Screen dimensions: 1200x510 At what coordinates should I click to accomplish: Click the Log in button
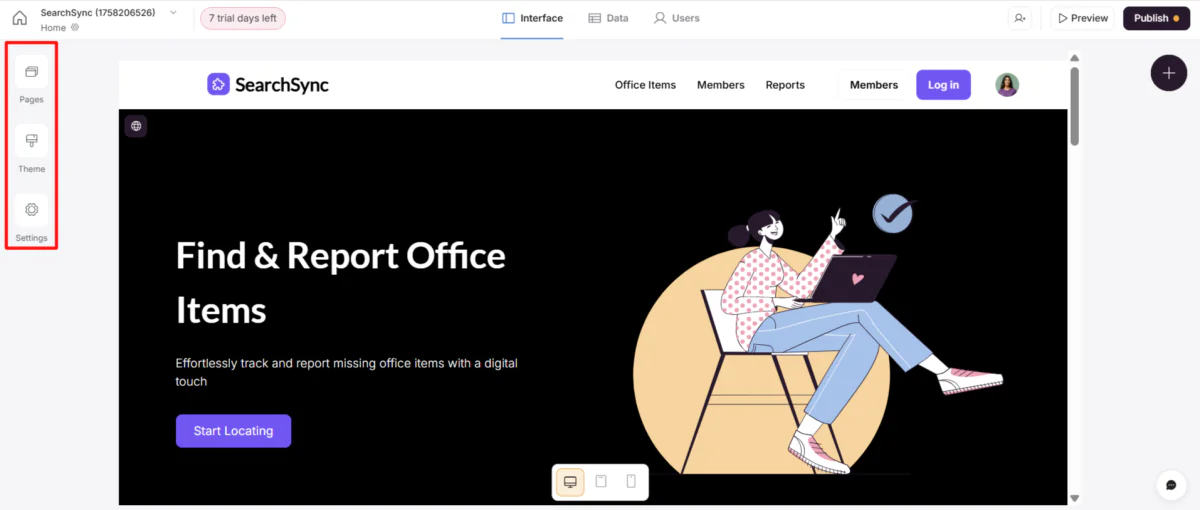(x=943, y=85)
